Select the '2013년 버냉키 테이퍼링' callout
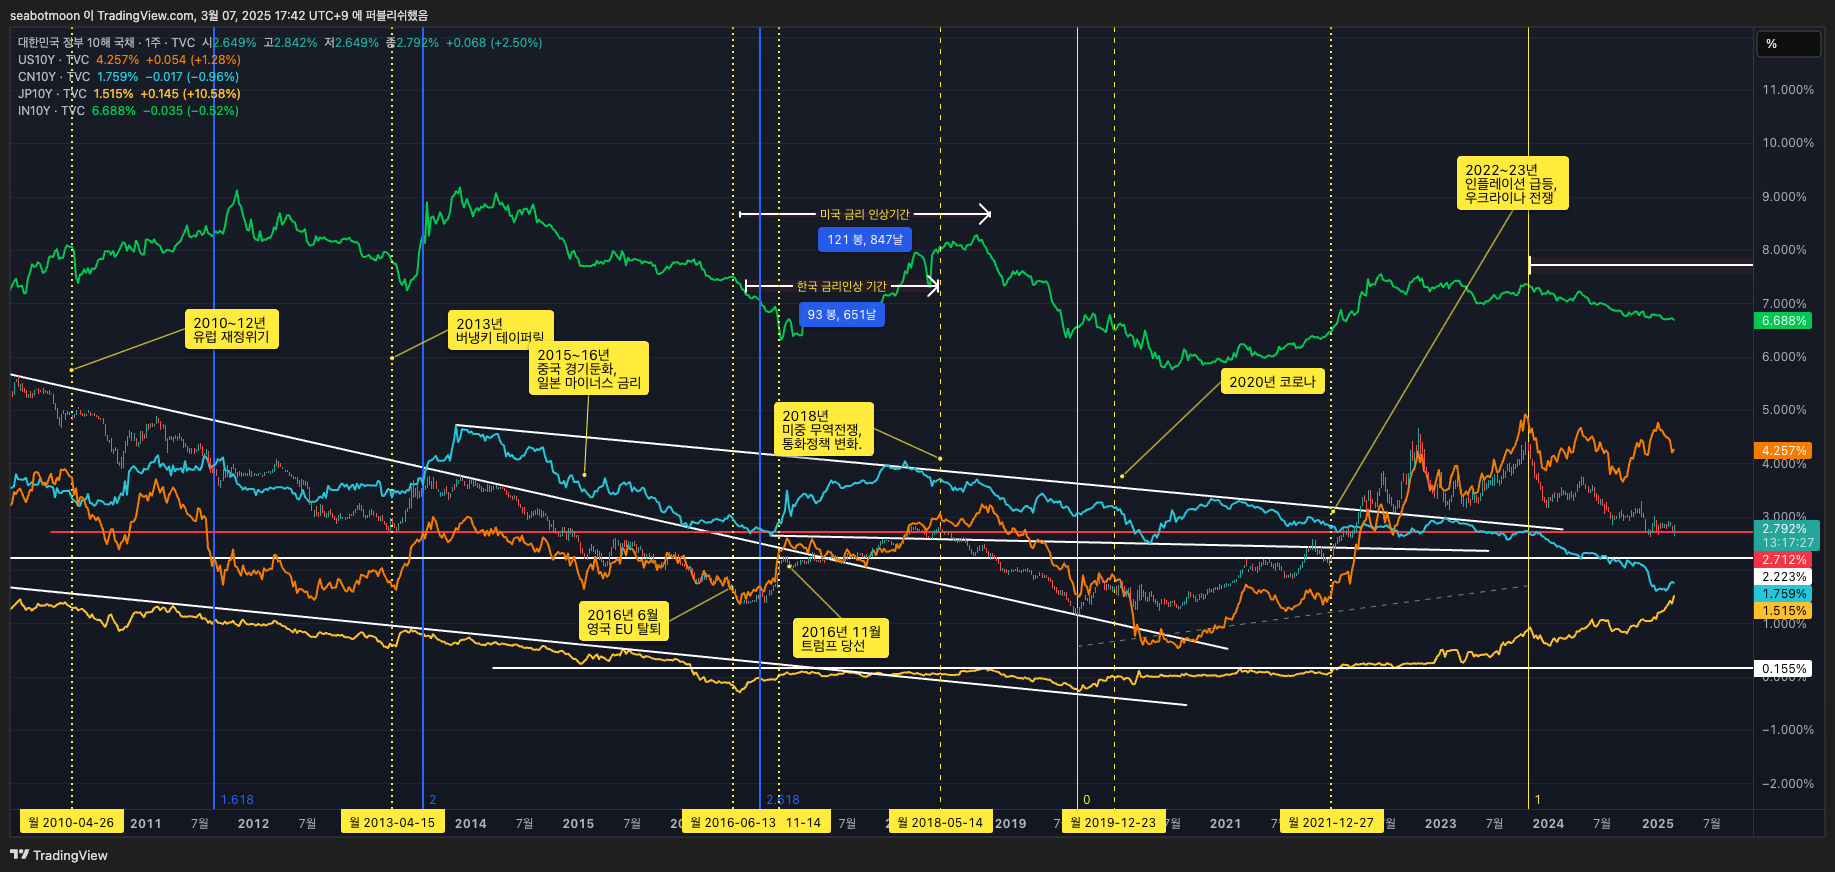The image size is (1835, 872). (x=500, y=330)
